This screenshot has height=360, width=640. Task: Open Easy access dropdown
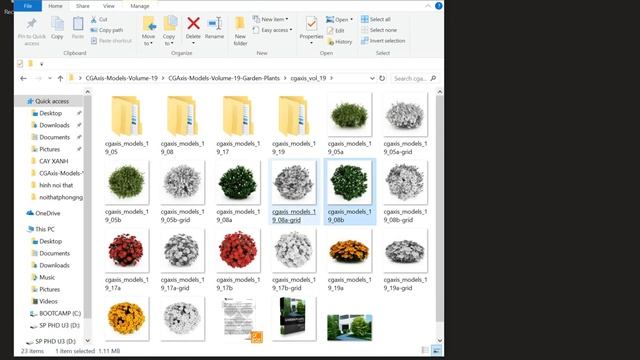coord(291,30)
